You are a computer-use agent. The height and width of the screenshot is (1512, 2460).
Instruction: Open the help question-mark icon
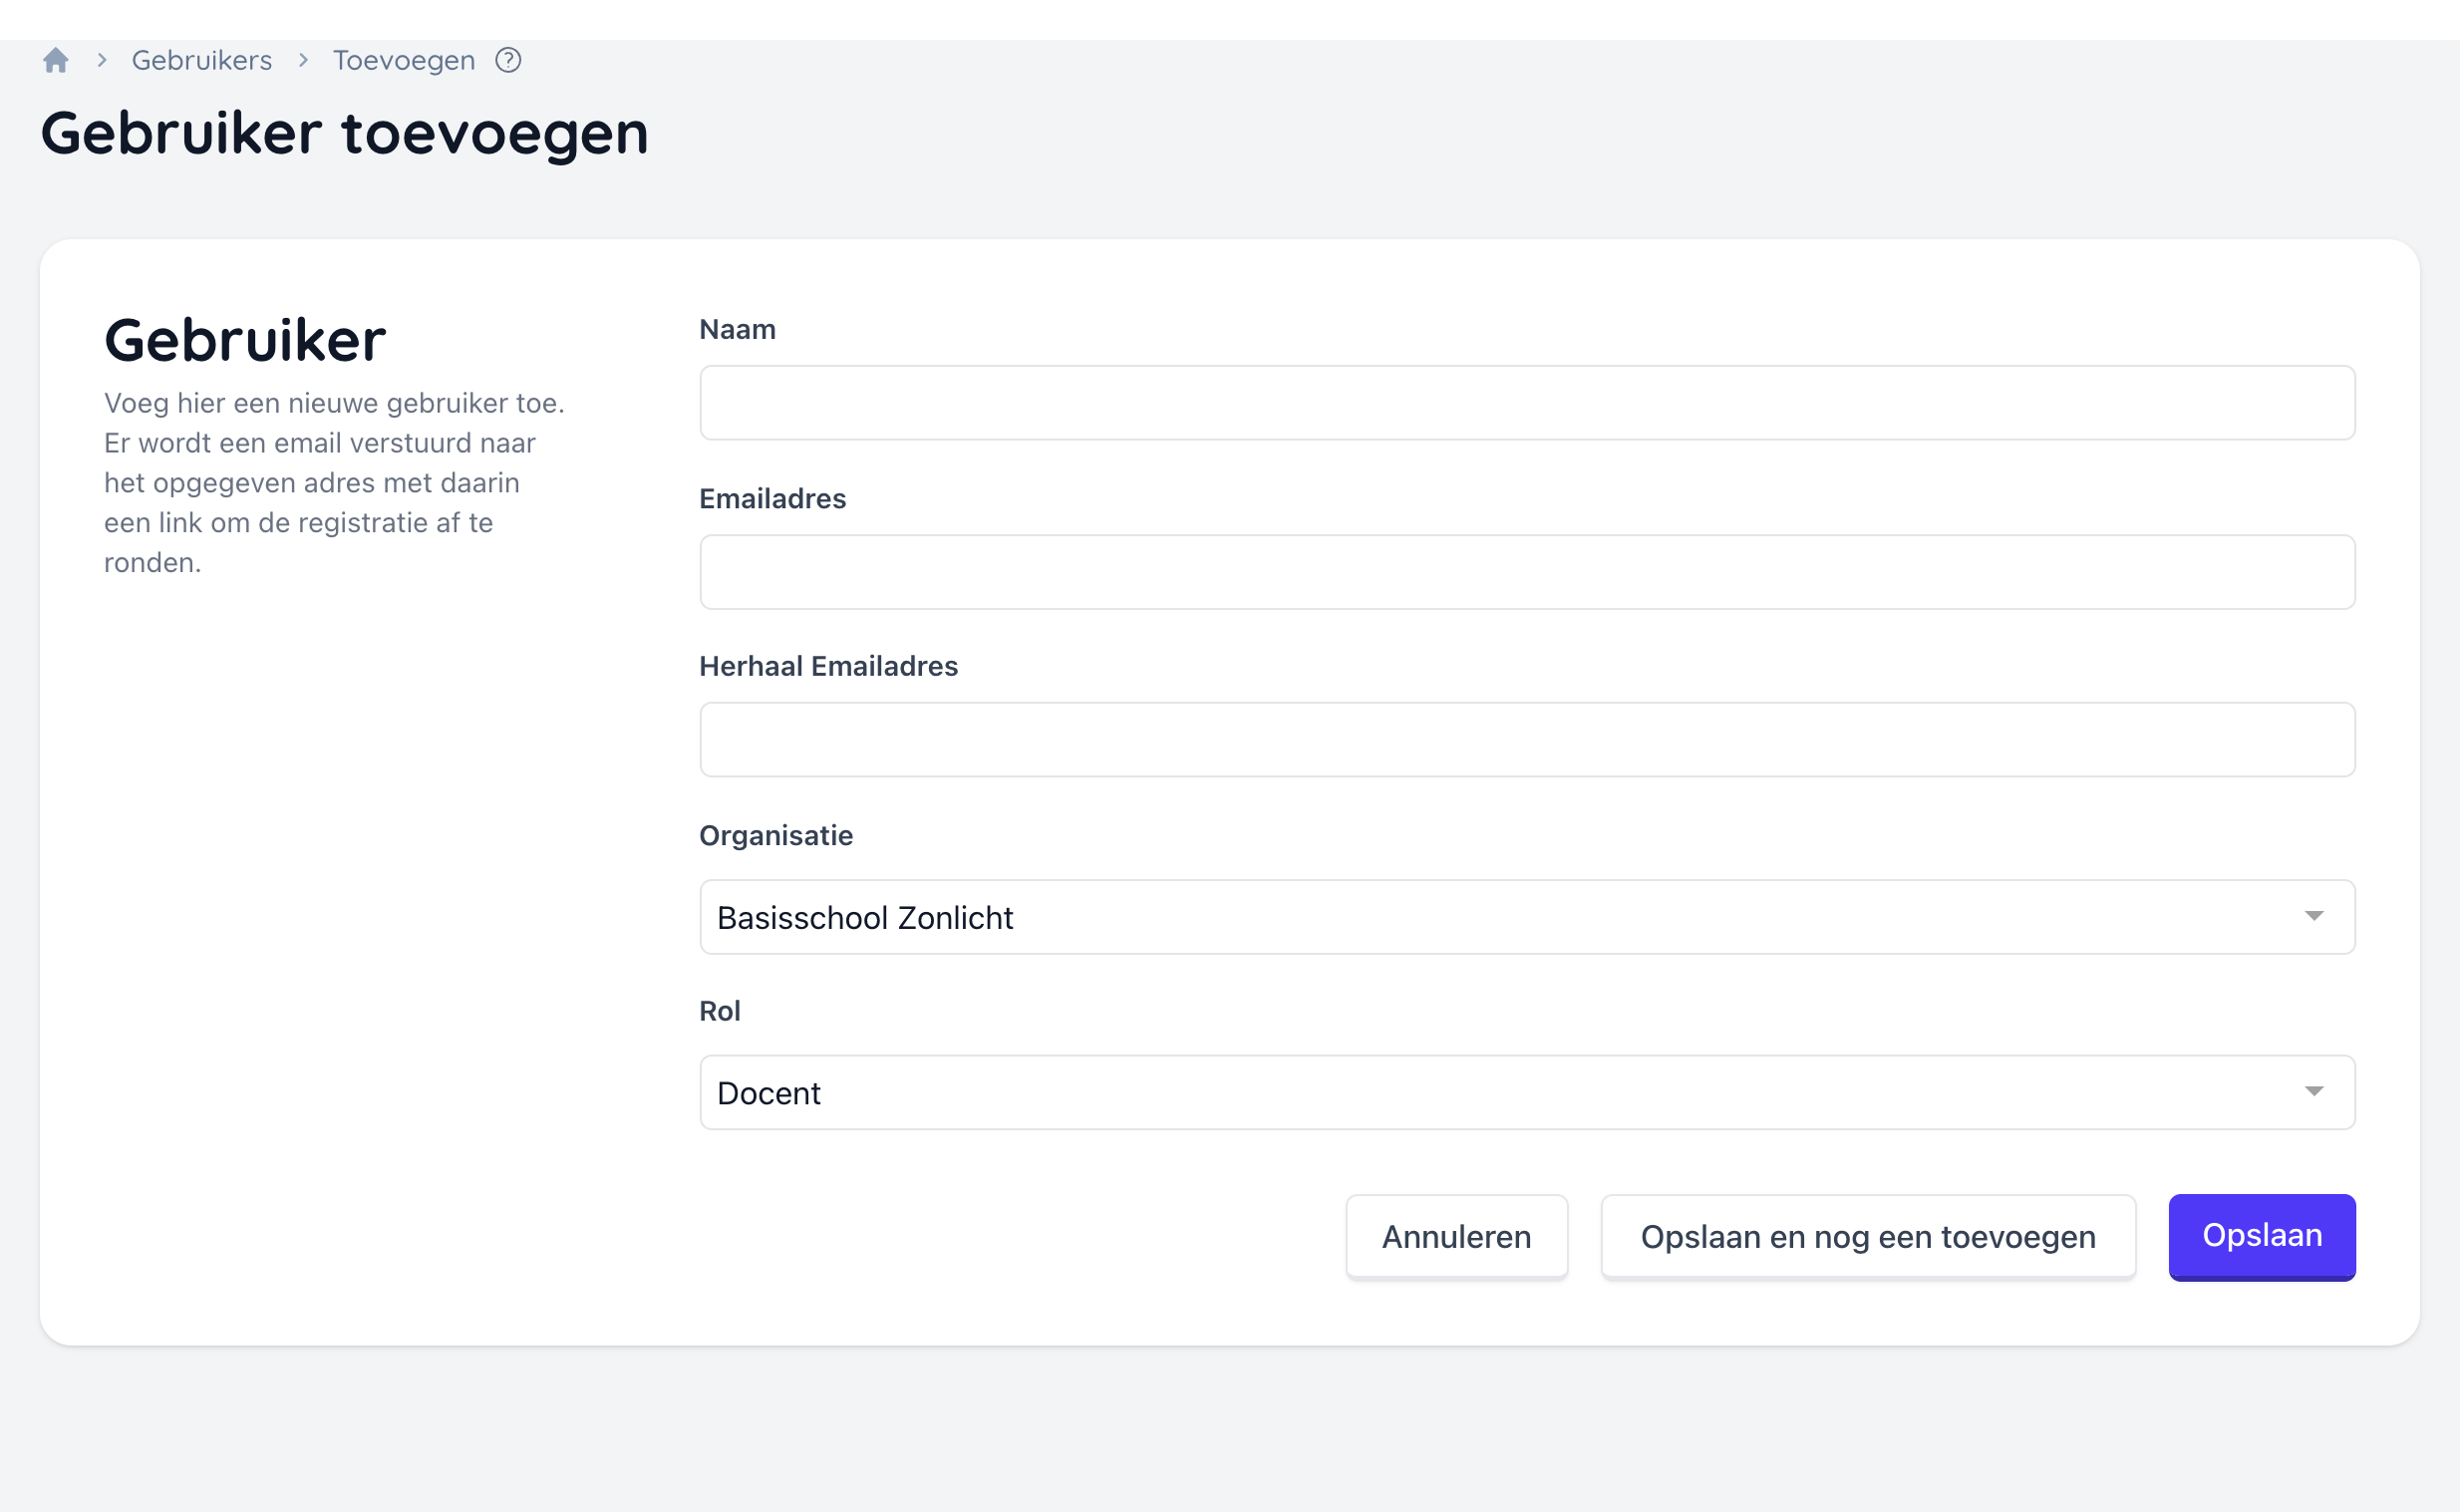508,61
